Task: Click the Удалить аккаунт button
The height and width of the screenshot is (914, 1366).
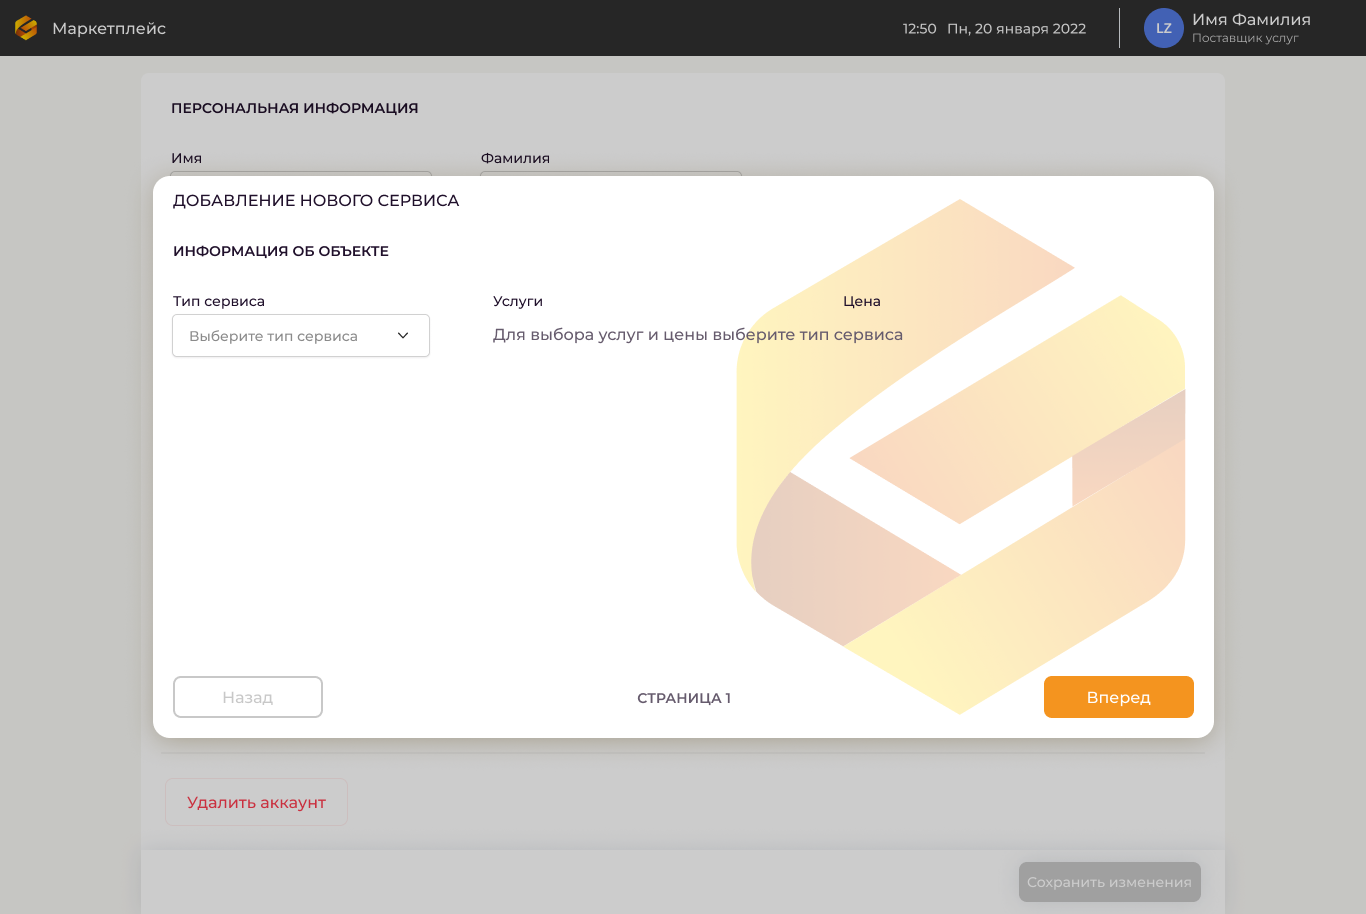Action: point(256,802)
